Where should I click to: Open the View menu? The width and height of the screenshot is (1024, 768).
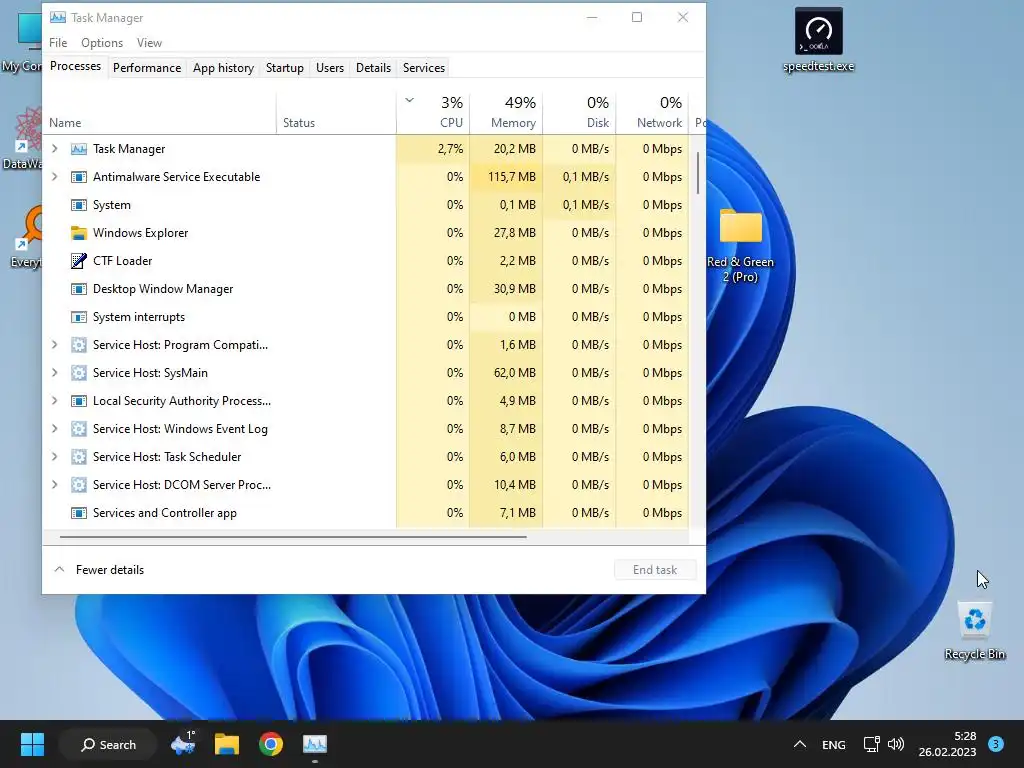pos(149,42)
